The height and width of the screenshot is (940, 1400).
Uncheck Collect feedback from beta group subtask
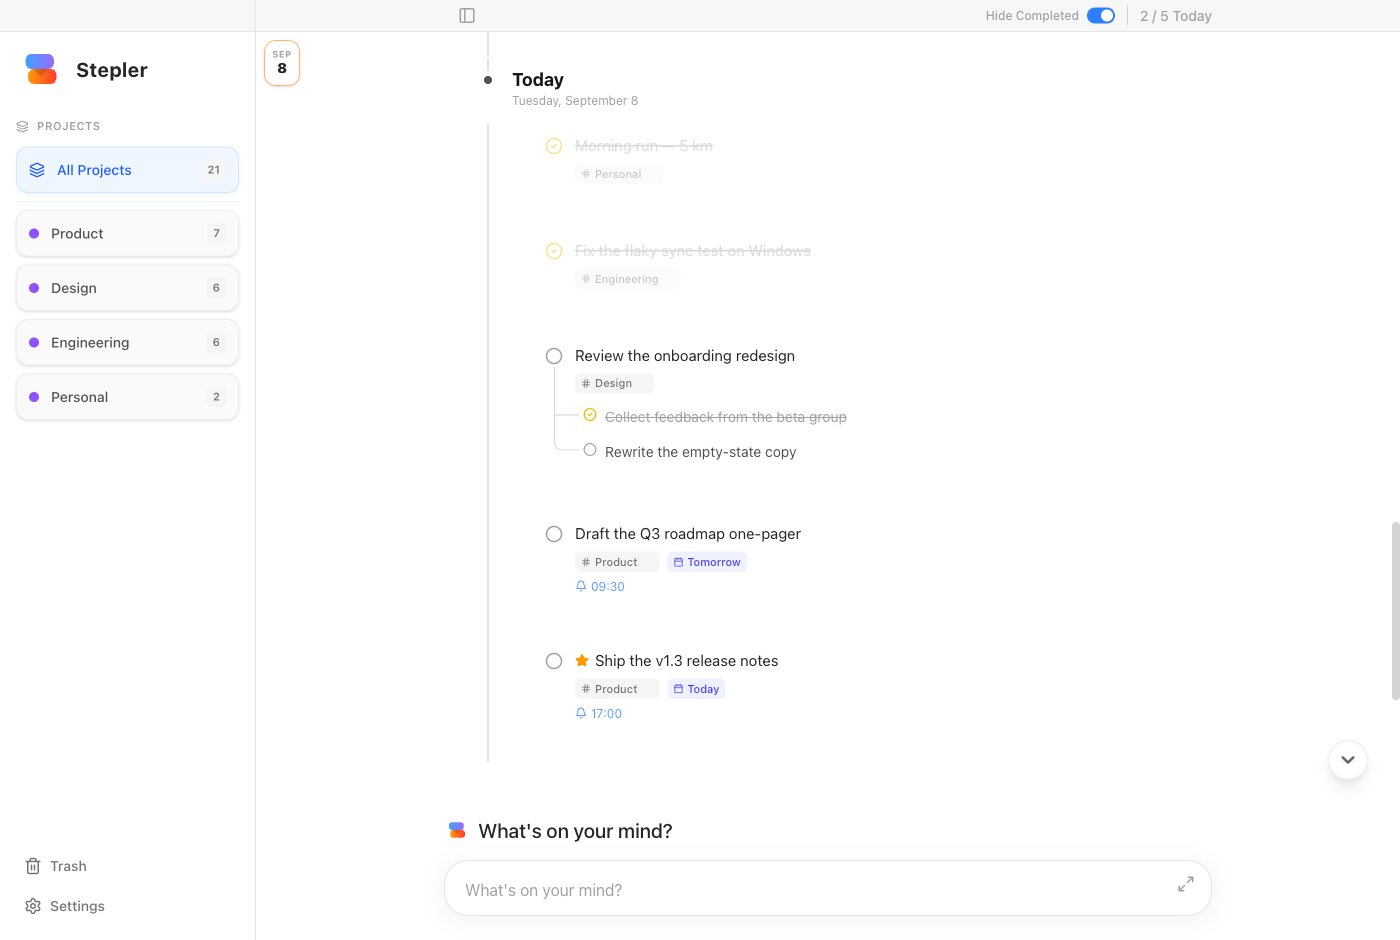pyautogui.click(x=590, y=415)
